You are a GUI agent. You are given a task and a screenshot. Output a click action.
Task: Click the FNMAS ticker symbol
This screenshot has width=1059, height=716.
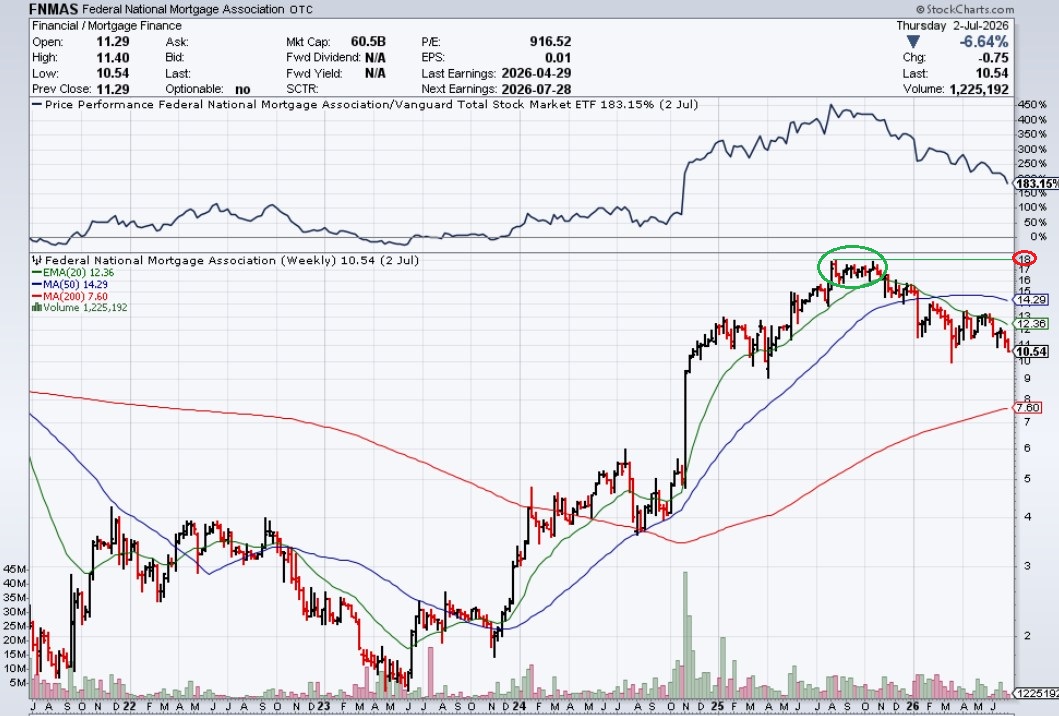click(x=53, y=9)
